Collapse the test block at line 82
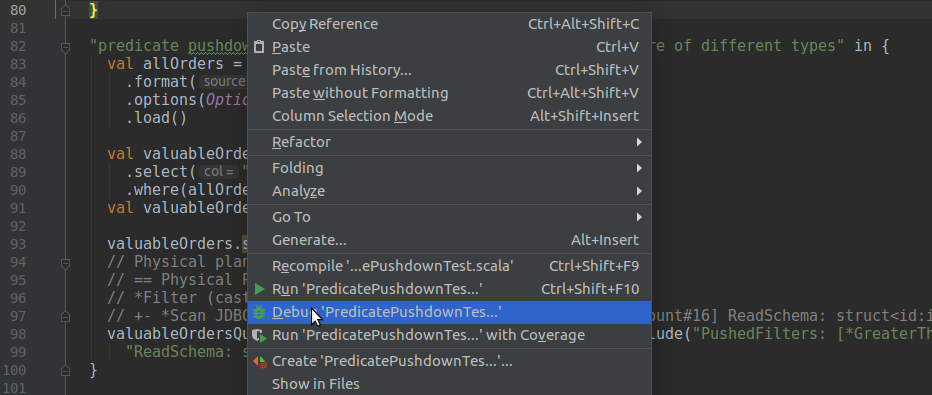Screen dimensions: 932x395 coord(65,46)
